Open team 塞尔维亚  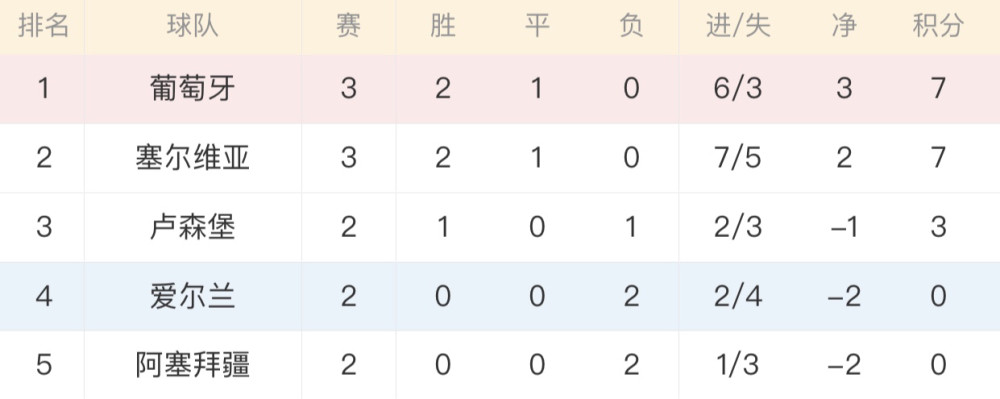coord(193,157)
